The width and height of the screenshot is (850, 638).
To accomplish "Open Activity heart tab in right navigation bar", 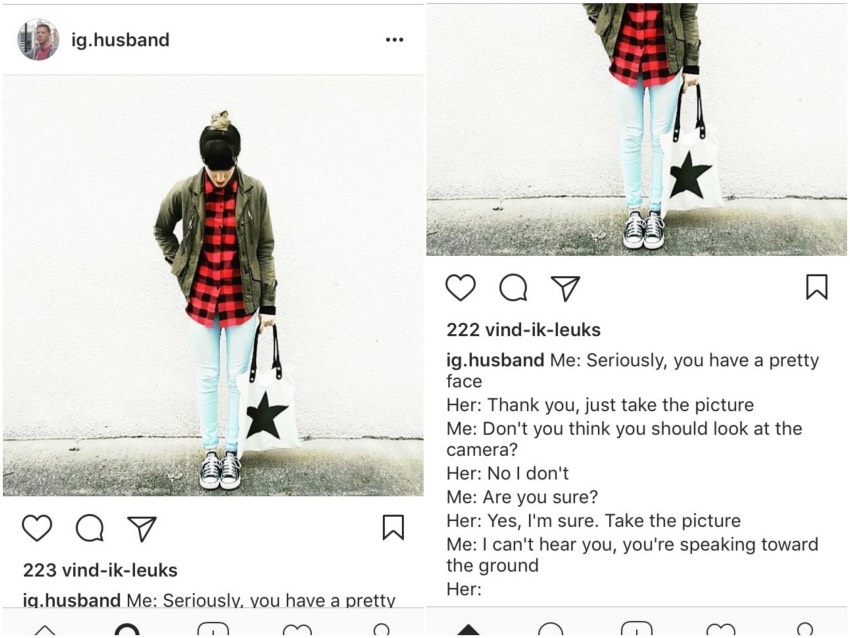I will tap(721, 629).
